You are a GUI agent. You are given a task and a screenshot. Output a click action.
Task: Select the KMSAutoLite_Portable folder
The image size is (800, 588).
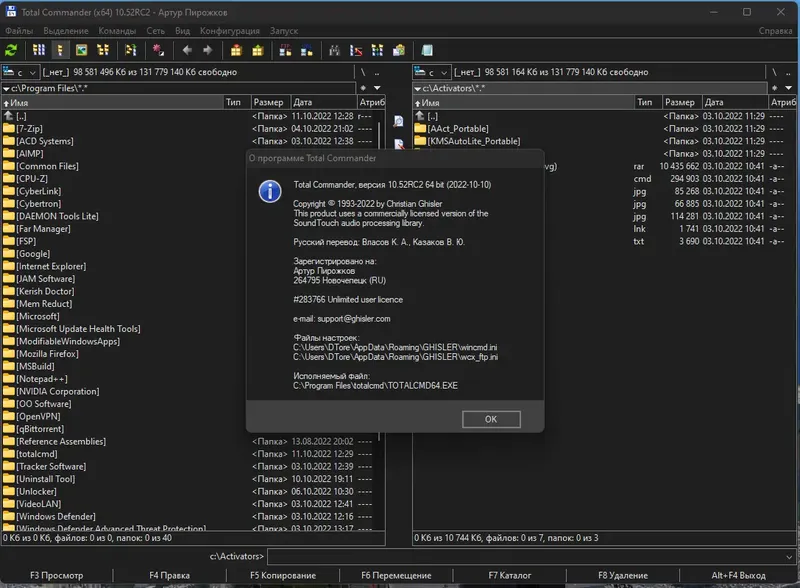[473, 141]
